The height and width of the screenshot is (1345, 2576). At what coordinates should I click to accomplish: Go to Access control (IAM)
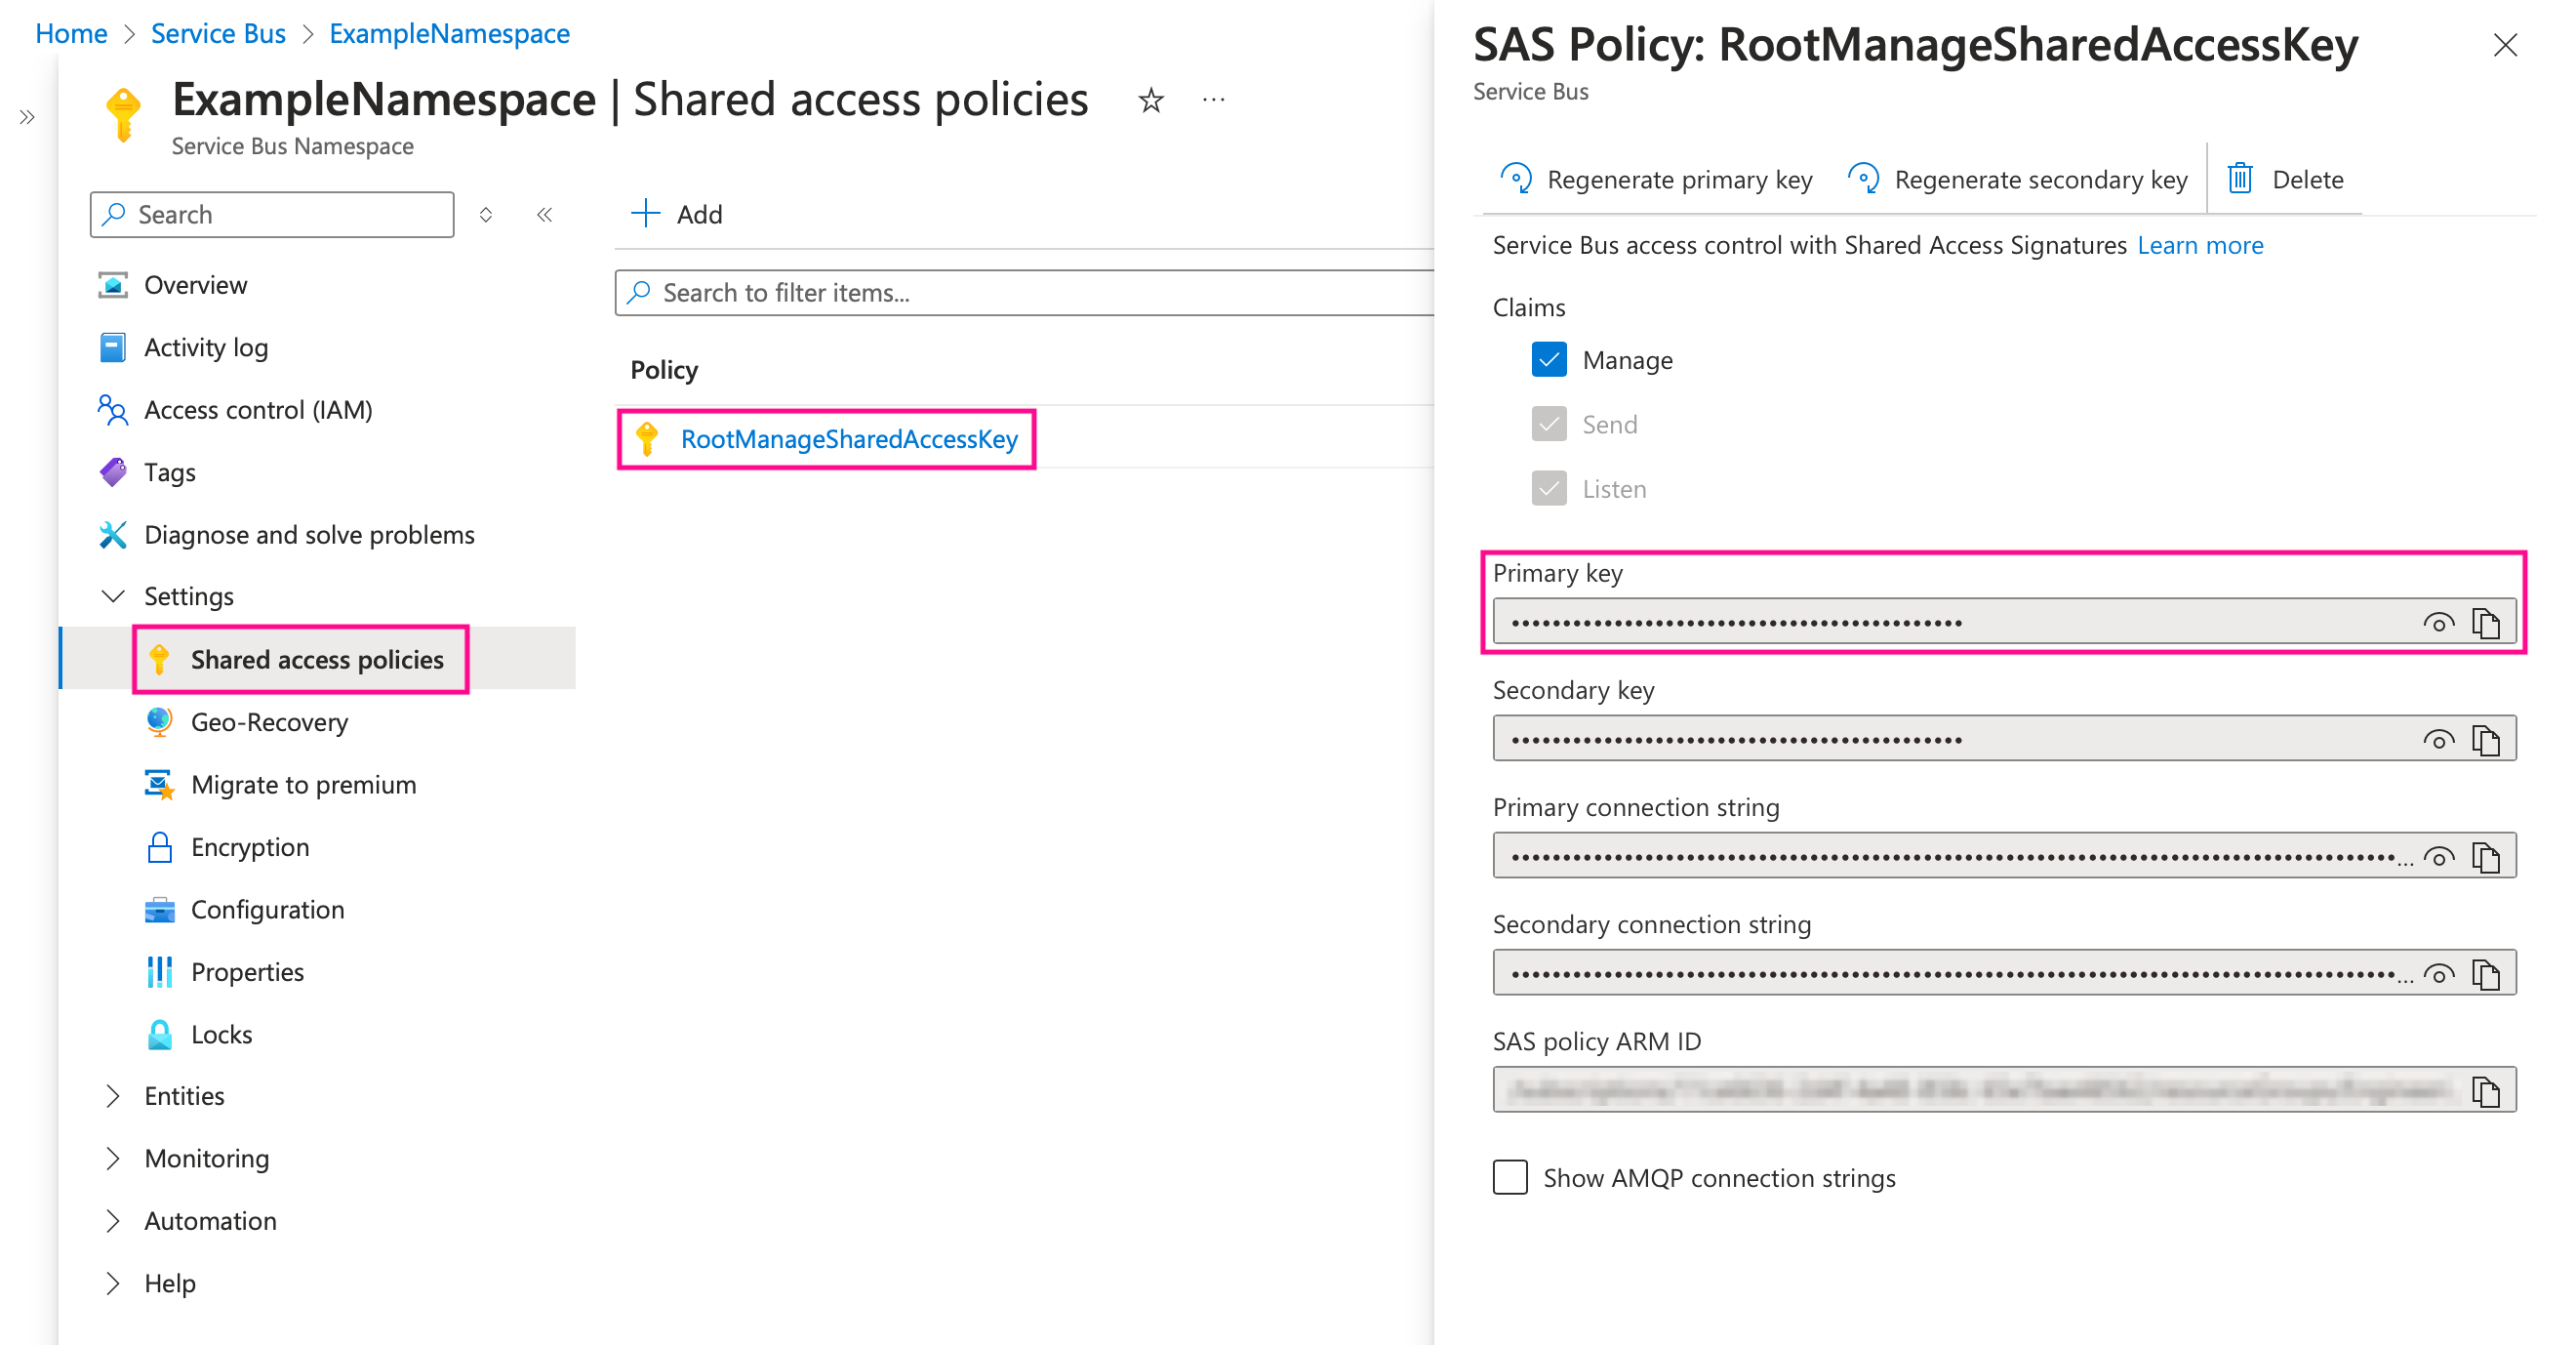(x=258, y=410)
